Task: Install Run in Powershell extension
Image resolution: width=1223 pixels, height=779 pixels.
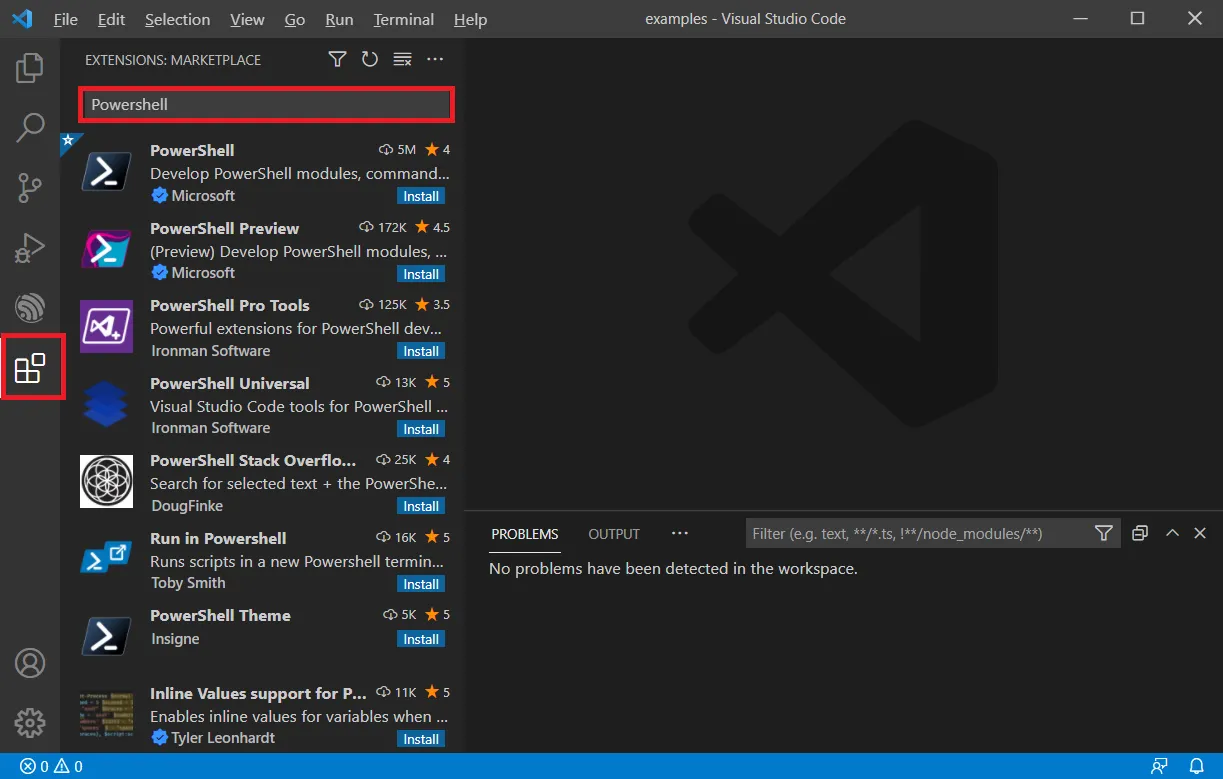Action: 421,584
